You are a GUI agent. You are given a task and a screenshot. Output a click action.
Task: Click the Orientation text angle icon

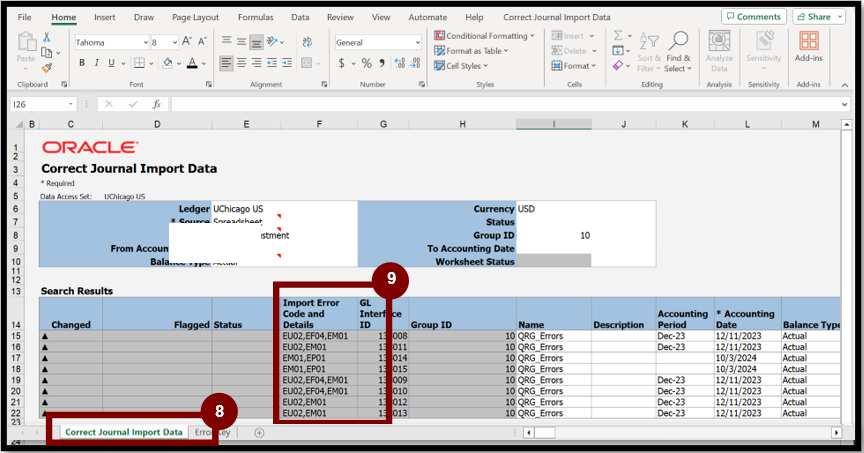pos(273,41)
